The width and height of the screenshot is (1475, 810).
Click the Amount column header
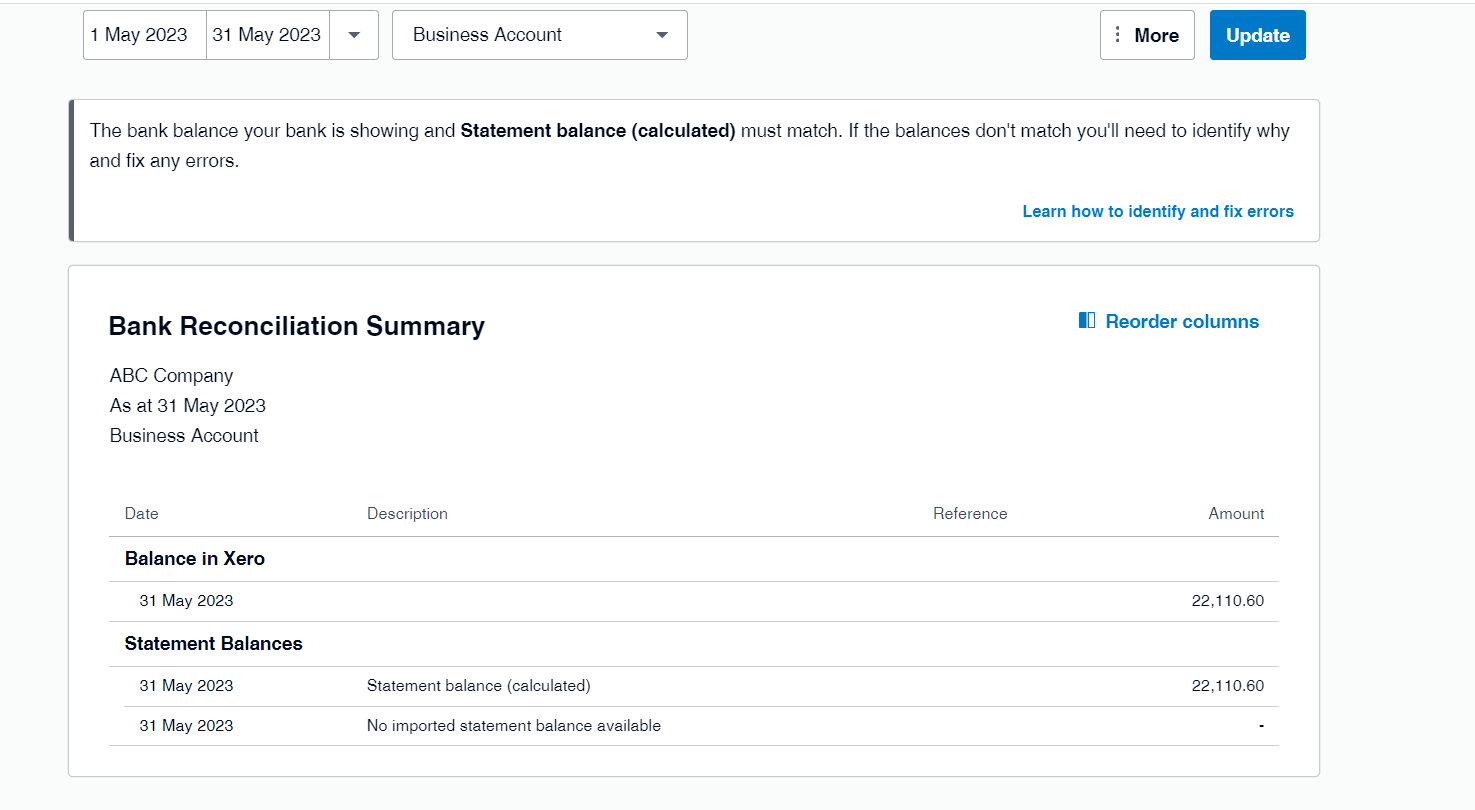[1236, 514]
